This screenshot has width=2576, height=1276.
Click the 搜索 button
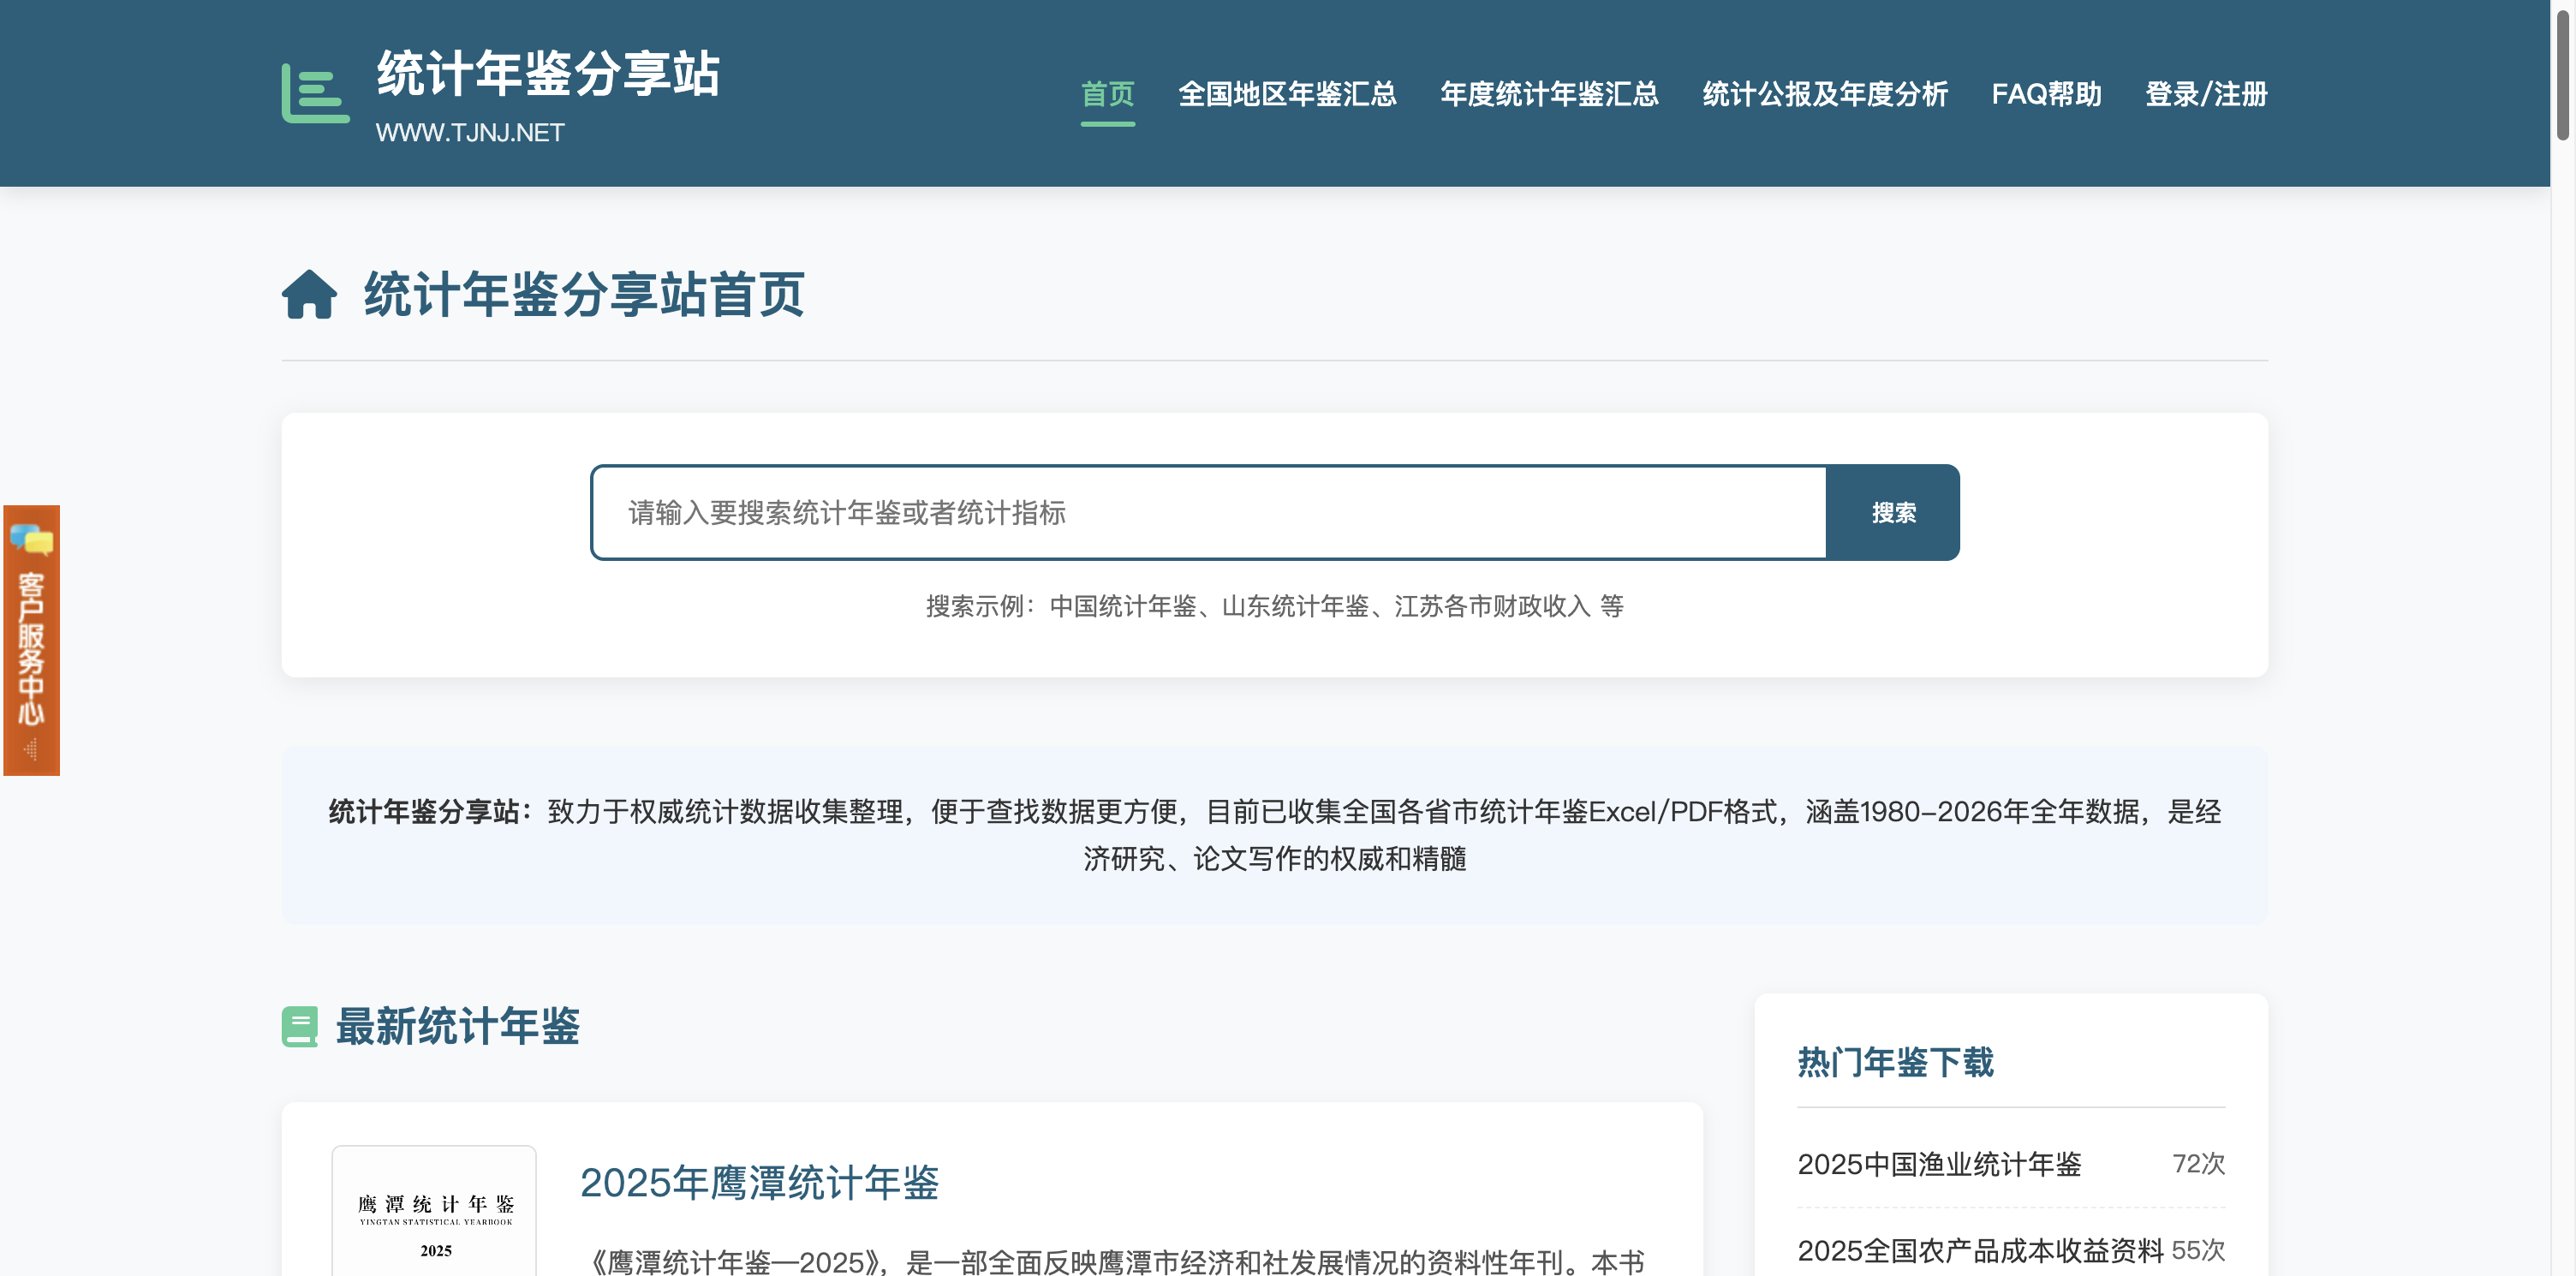pyautogui.click(x=1892, y=512)
